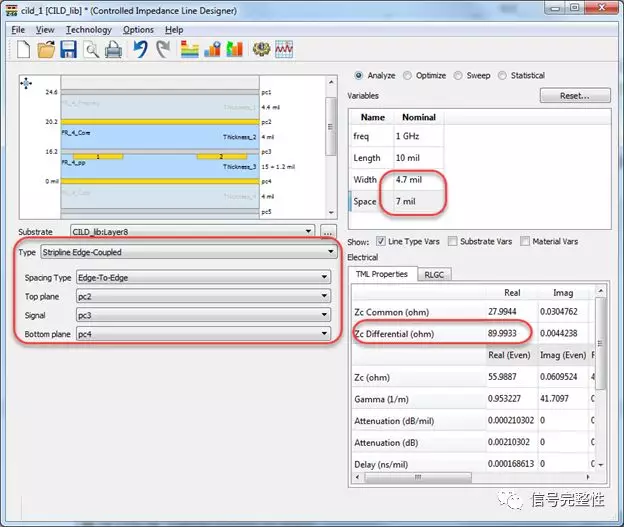624x527 pixels.
Task: Open a file with the folder icon
Action: (46, 50)
